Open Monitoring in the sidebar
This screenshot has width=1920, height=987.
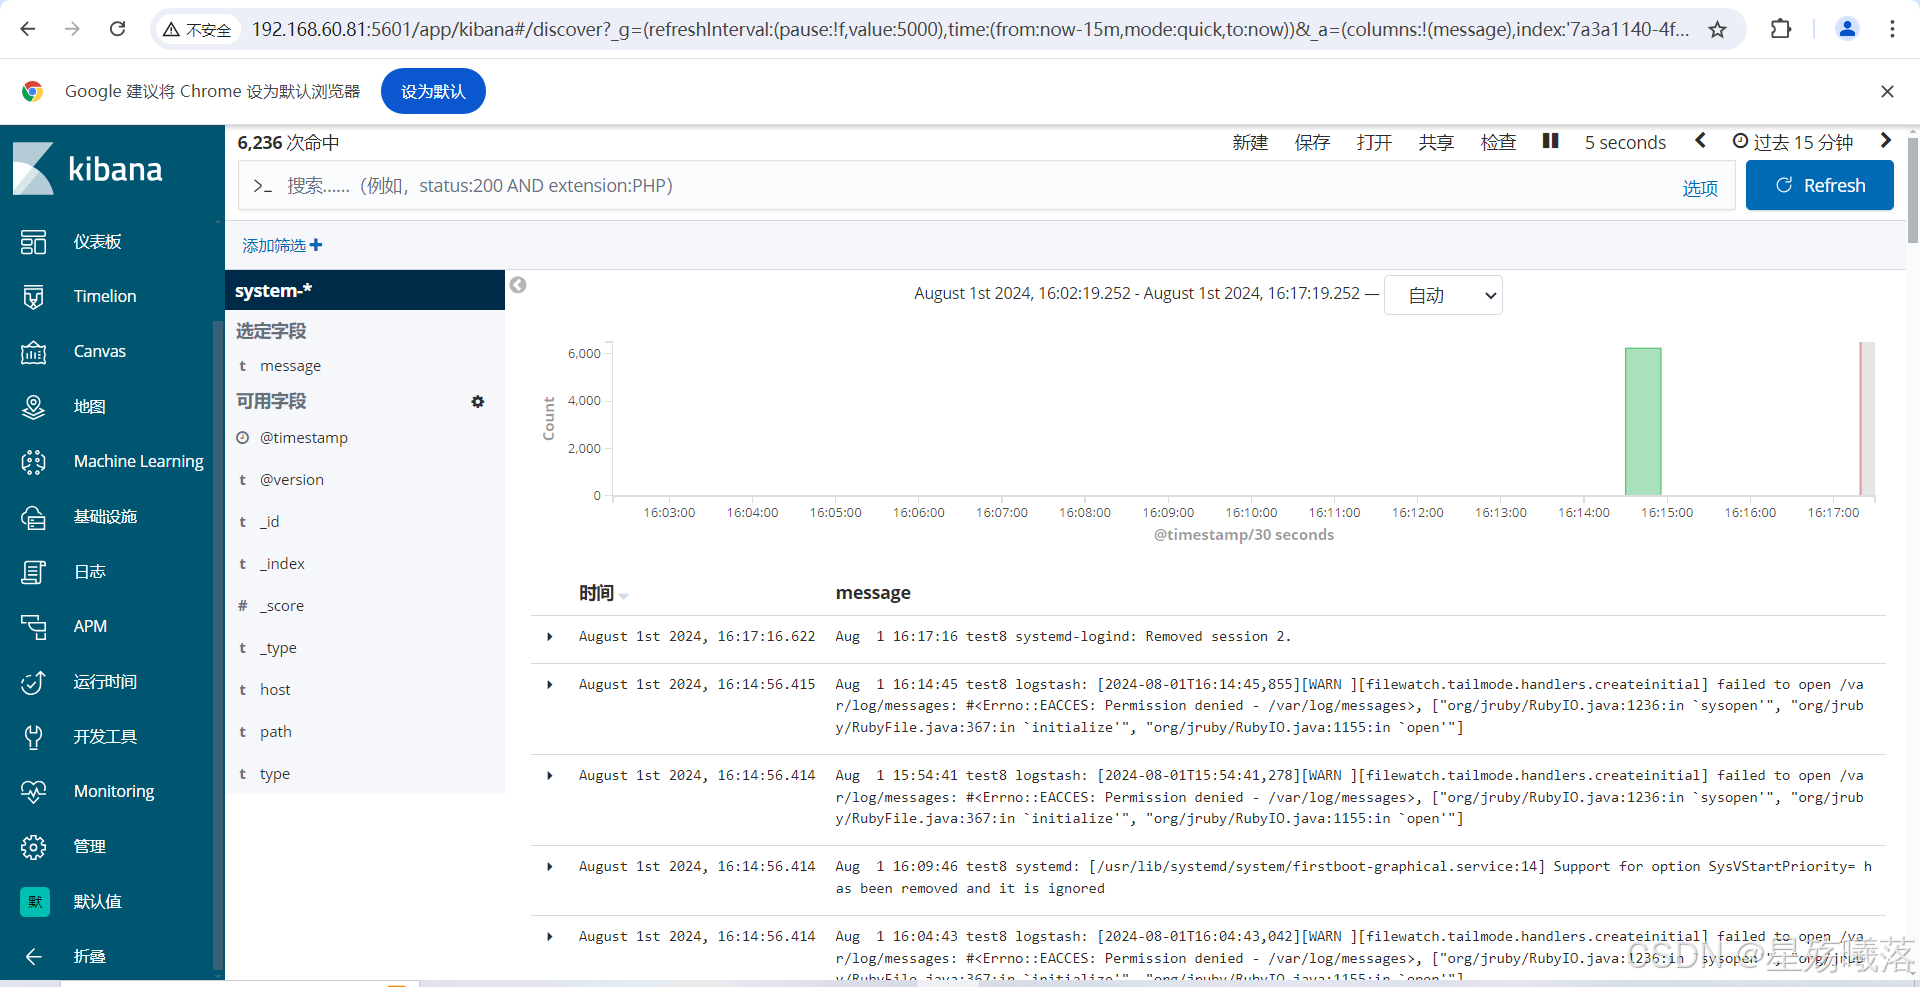[x=114, y=791]
